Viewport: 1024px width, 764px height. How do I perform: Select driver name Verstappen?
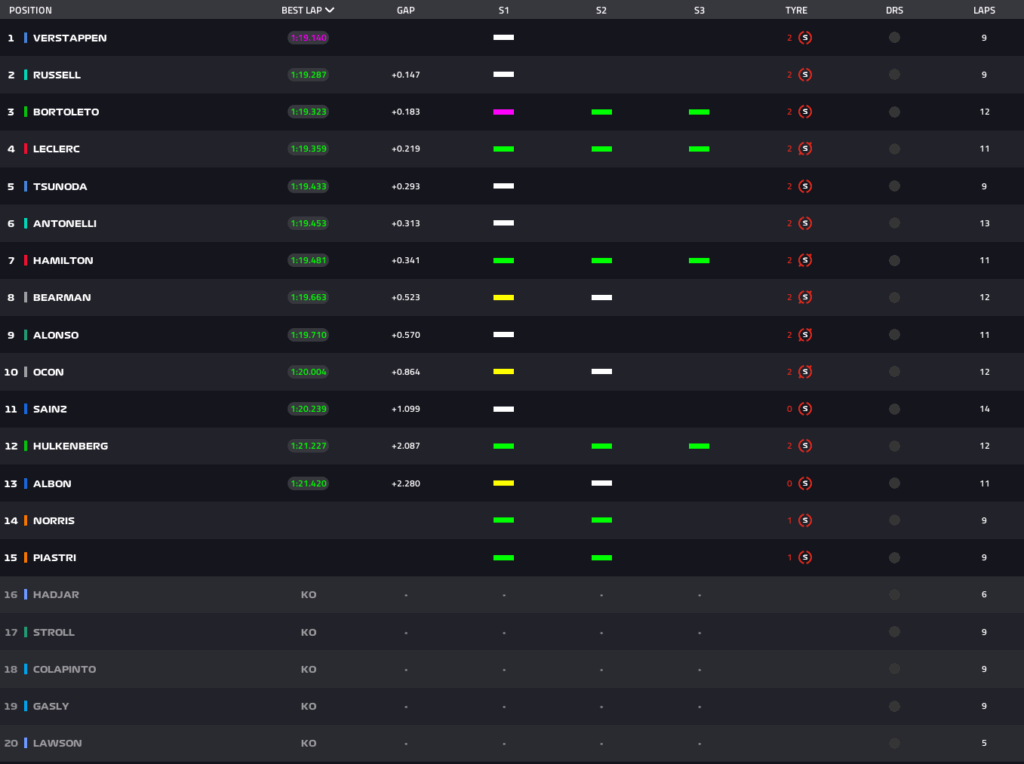70,38
